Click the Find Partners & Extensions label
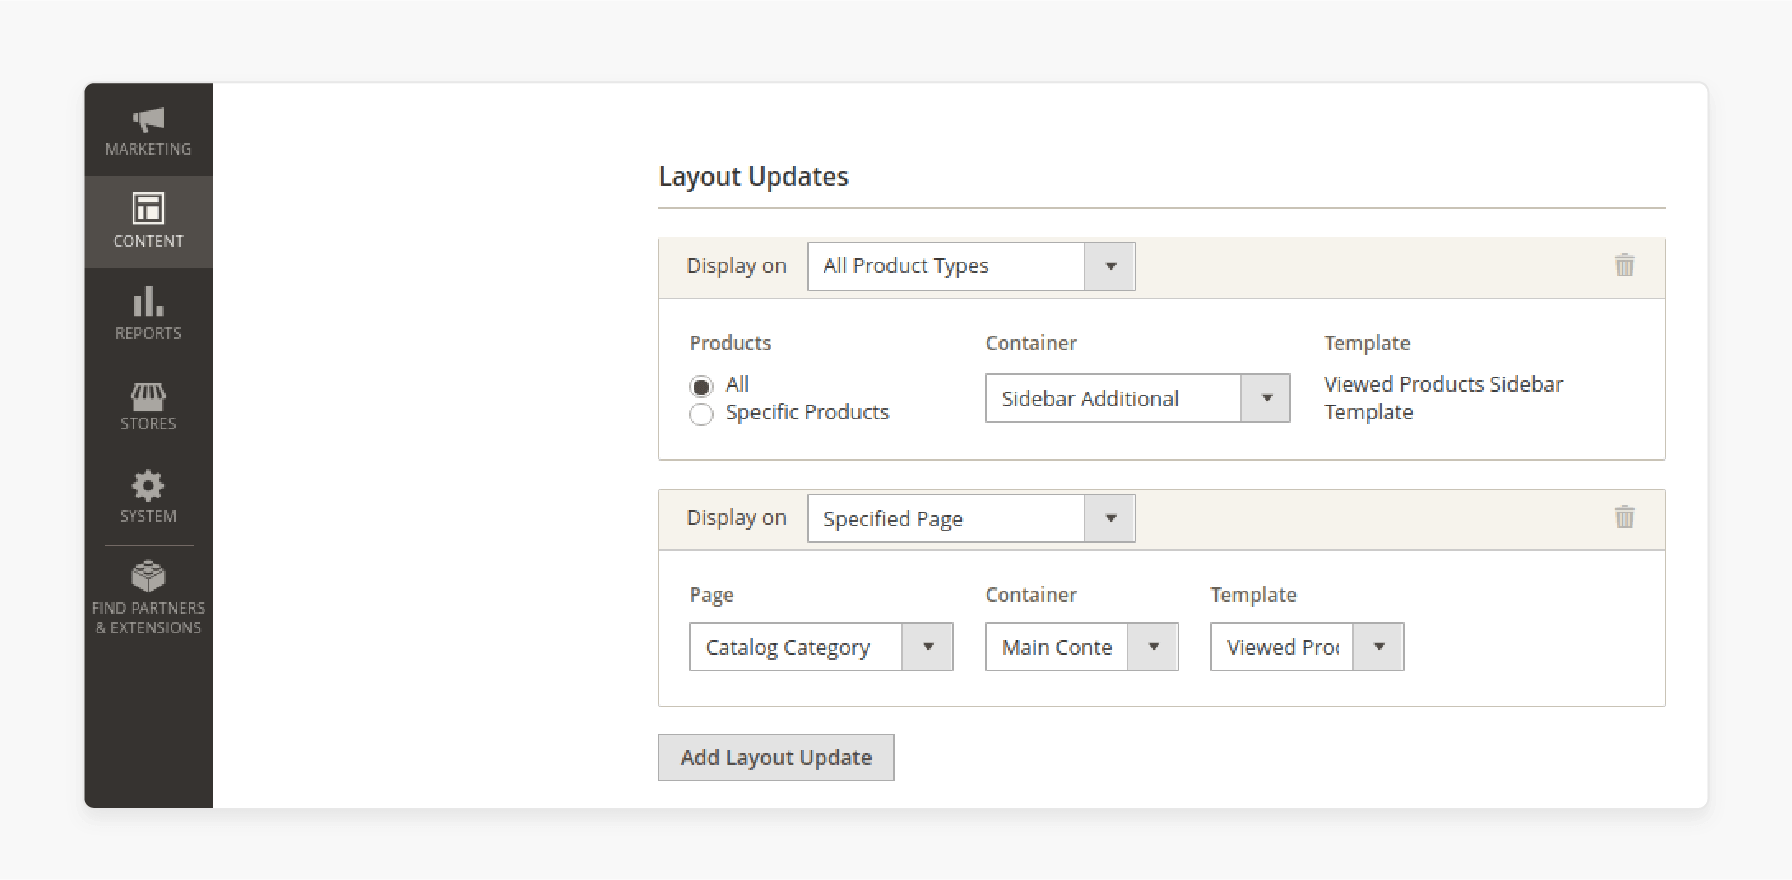Image resolution: width=1792 pixels, height=880 pixels. point(148,618)
